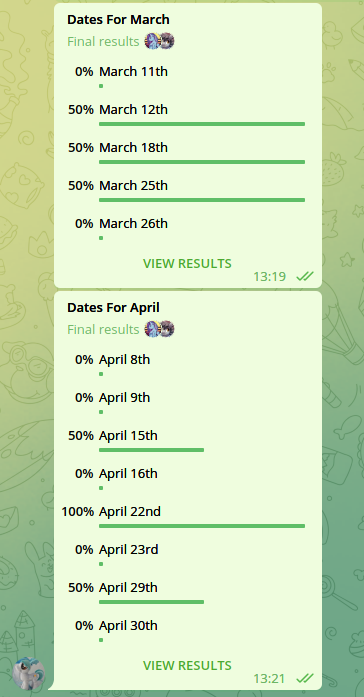Viewport: 364px width, 697px height.
Task: Click read receipt checkmarks on April poll
Action: (x=305, y=678)
